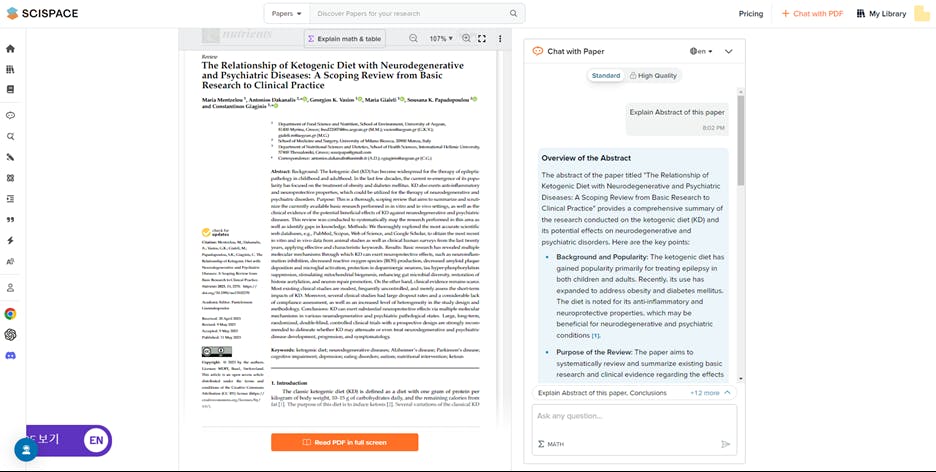The height and width of the screenshot is (472, 936).
Task: Click Explain math & table button
Action: click(x=344, y=39)
